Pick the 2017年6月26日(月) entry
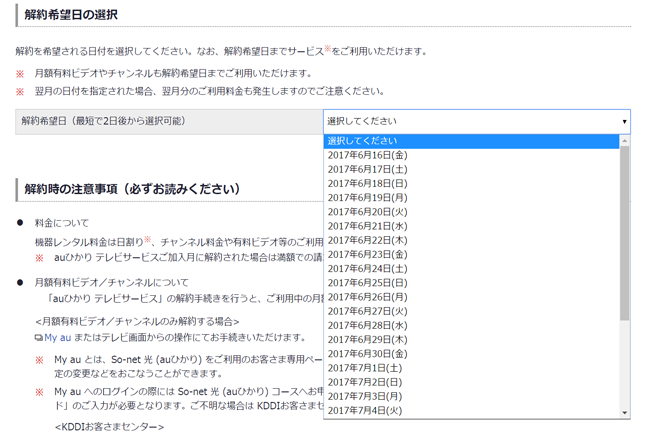650x434 pixels. pos(367,297)
